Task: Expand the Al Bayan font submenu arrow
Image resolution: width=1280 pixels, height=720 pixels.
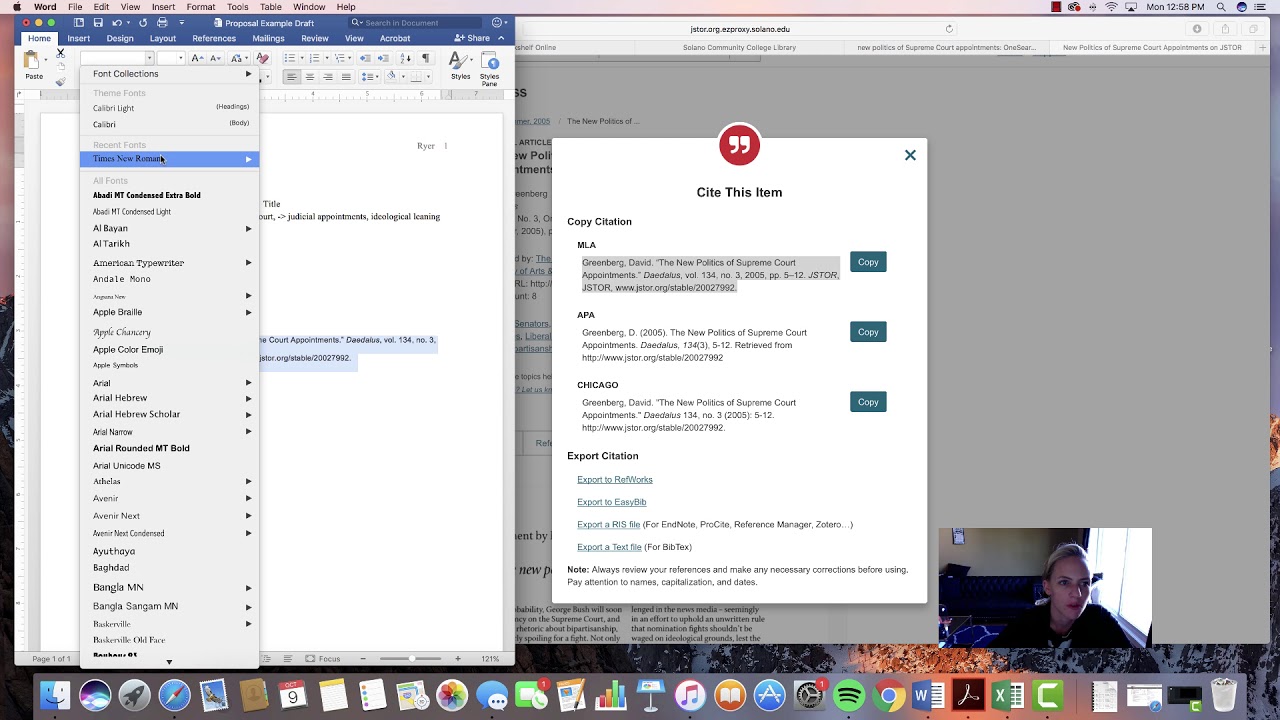Action: pos(249,228)
